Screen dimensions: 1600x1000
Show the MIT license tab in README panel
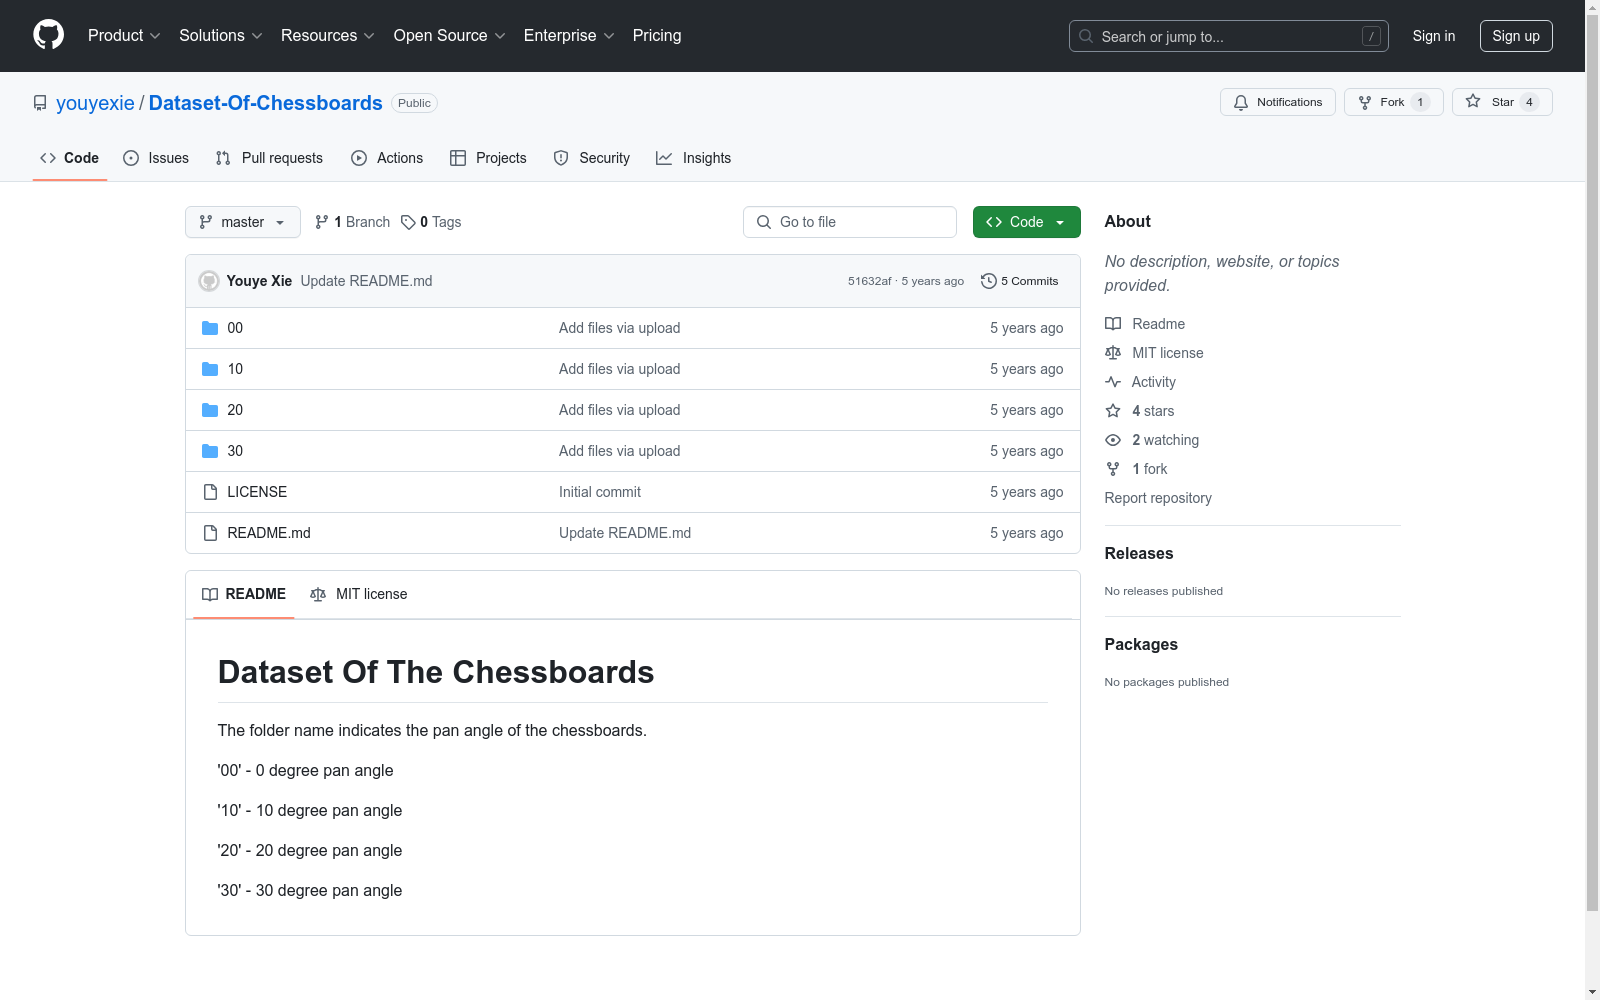point(359,594)
